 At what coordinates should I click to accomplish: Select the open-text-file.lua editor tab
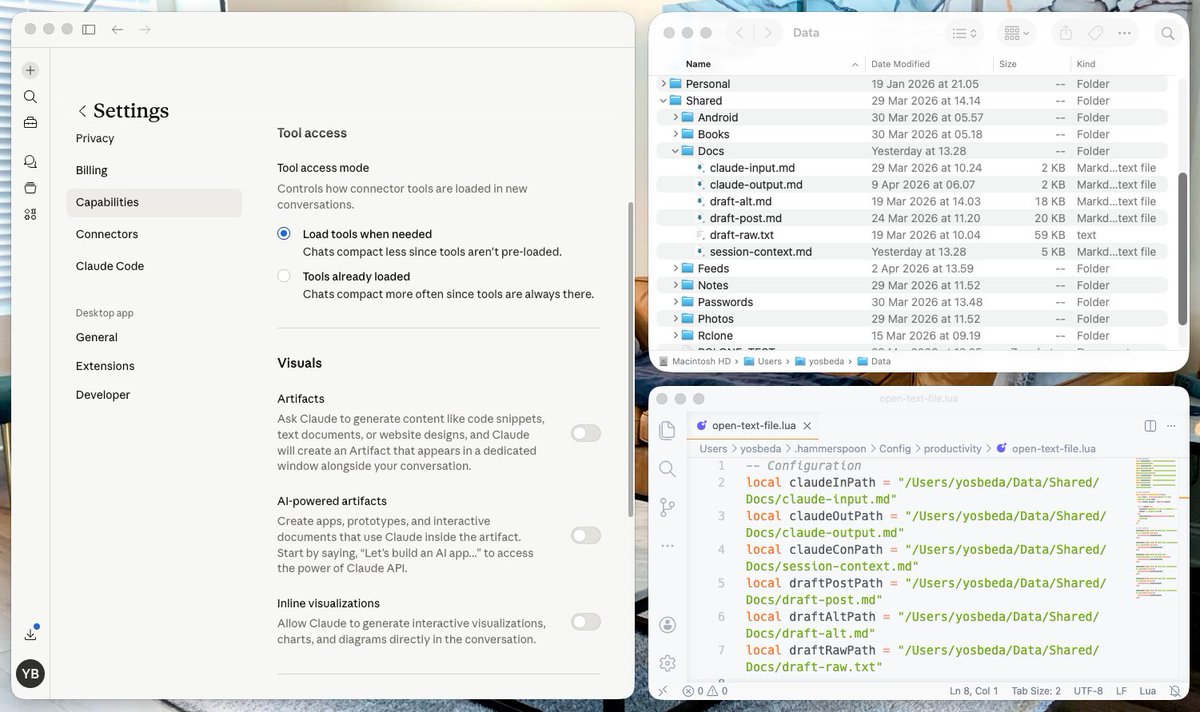754,426
